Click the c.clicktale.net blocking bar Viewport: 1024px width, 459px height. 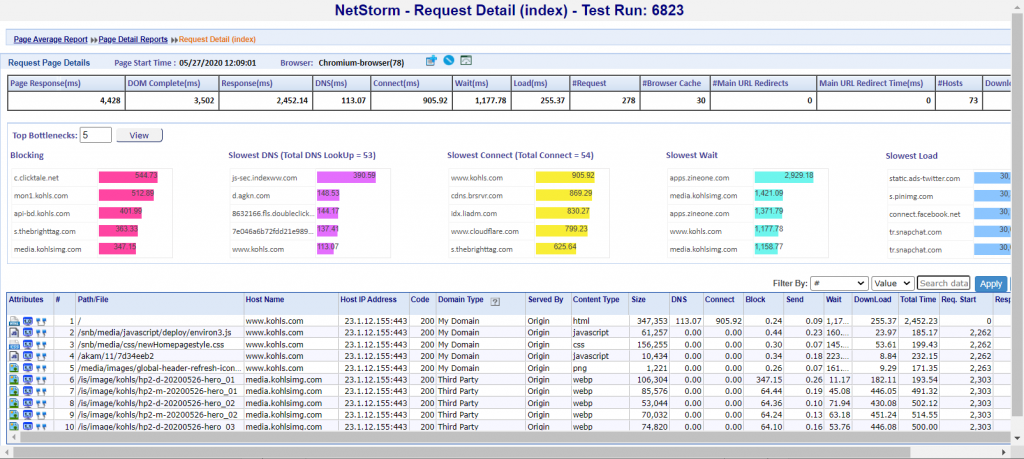[x=127, y=177]
